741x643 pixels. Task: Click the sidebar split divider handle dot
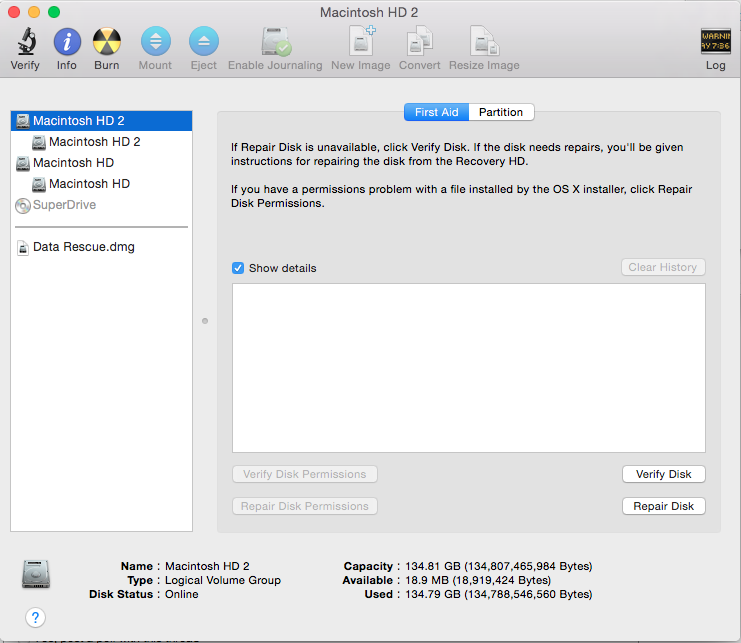point(205,321)
